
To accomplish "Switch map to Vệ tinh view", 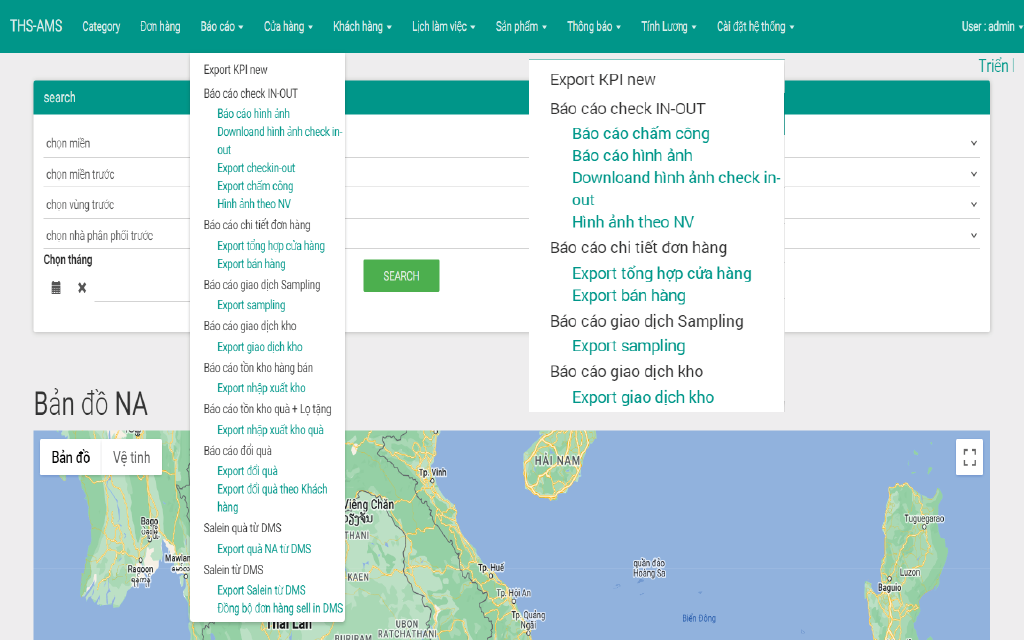I will tap(131, 457).
